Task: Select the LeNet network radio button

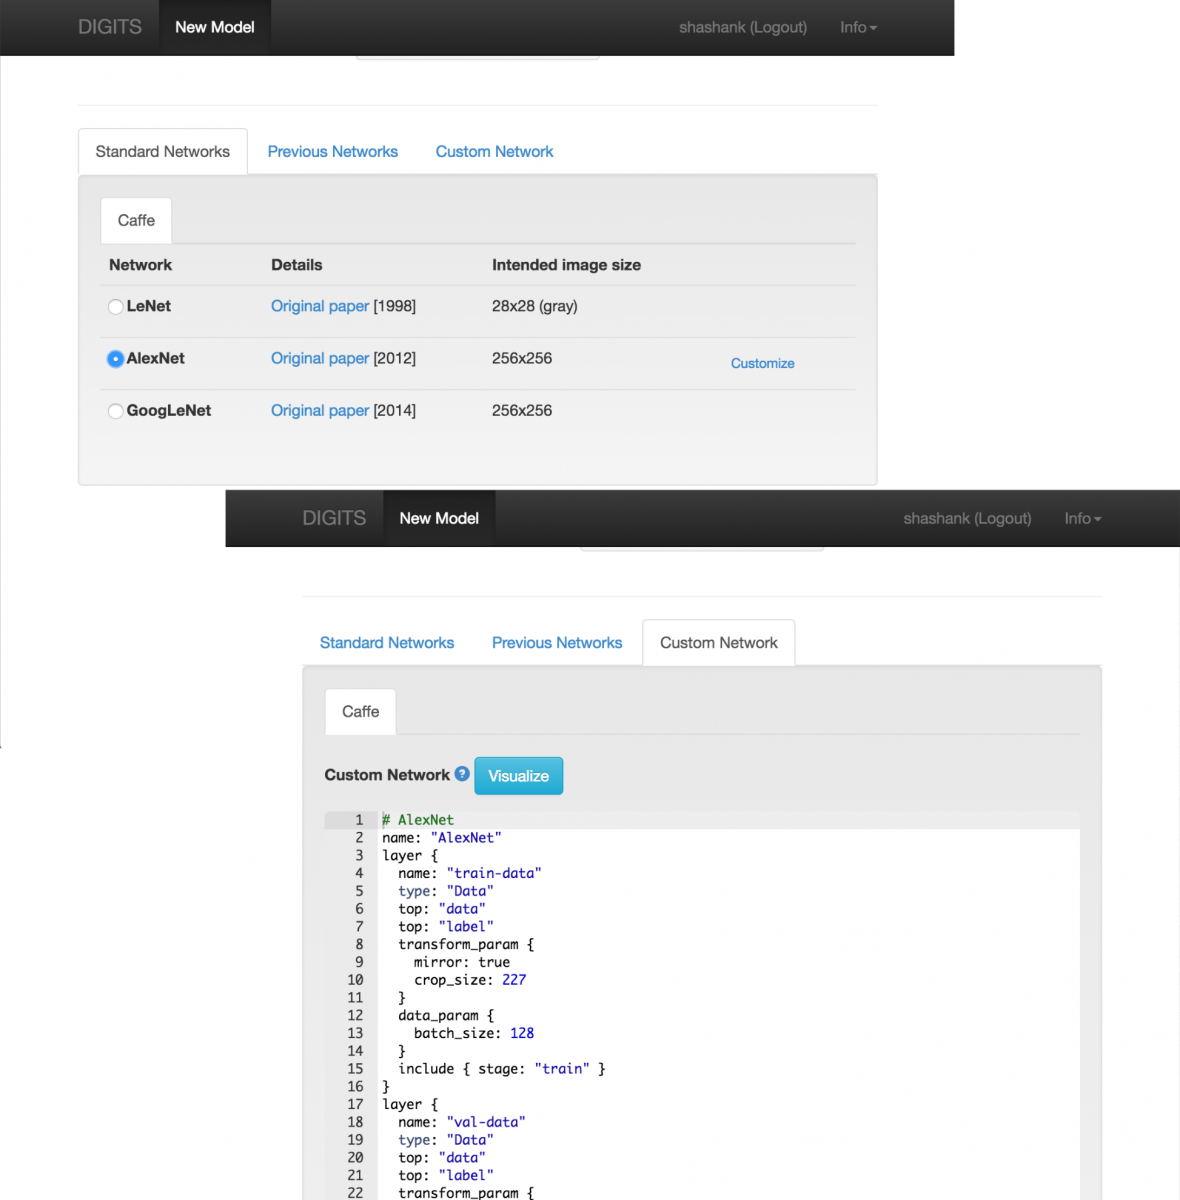Action: pos(116,307)
